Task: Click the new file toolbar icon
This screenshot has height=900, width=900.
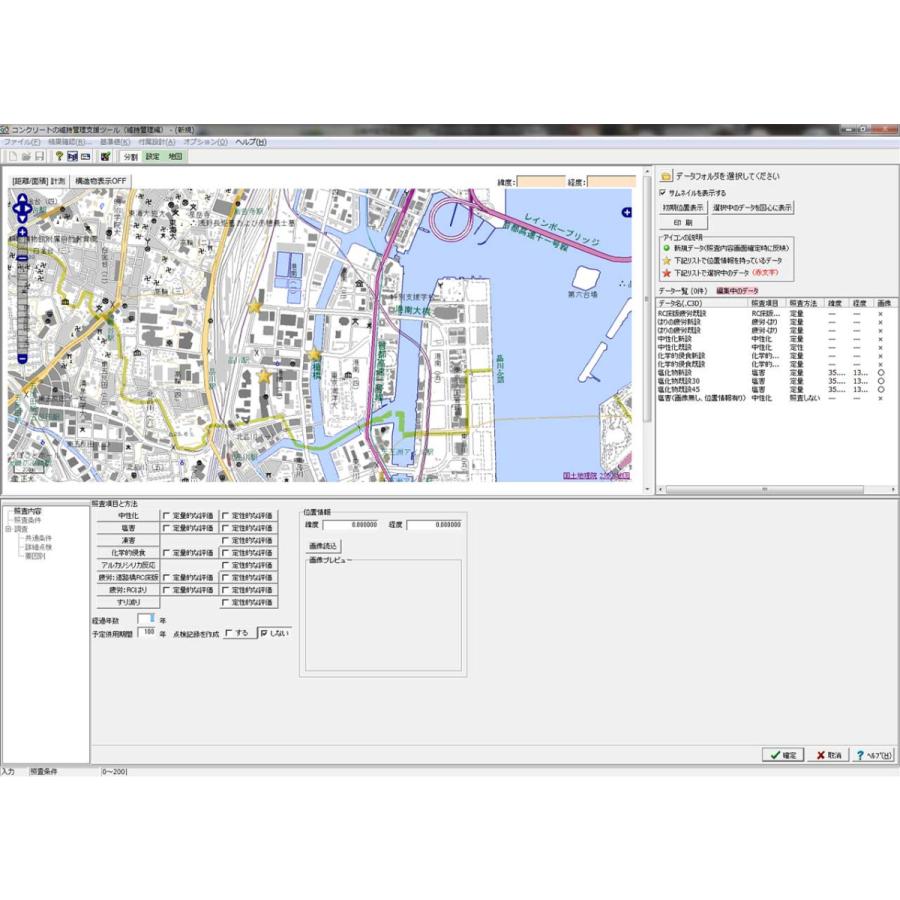Action: coord(13,156)
